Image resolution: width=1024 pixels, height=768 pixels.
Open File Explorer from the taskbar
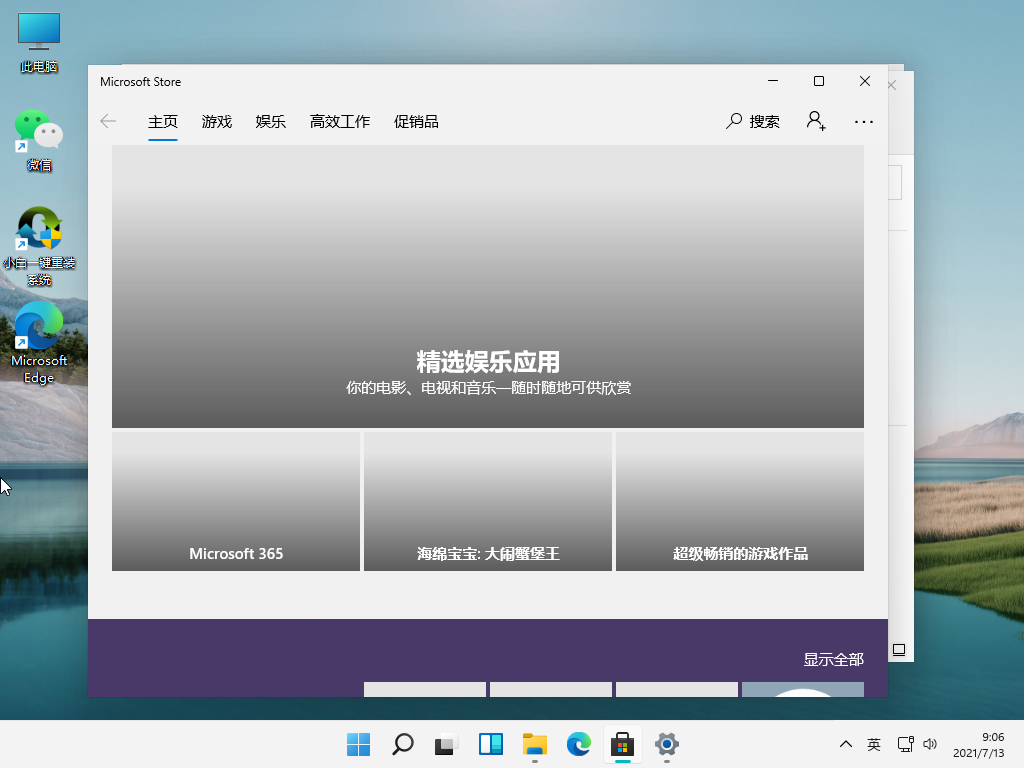(x=534, y=745)
